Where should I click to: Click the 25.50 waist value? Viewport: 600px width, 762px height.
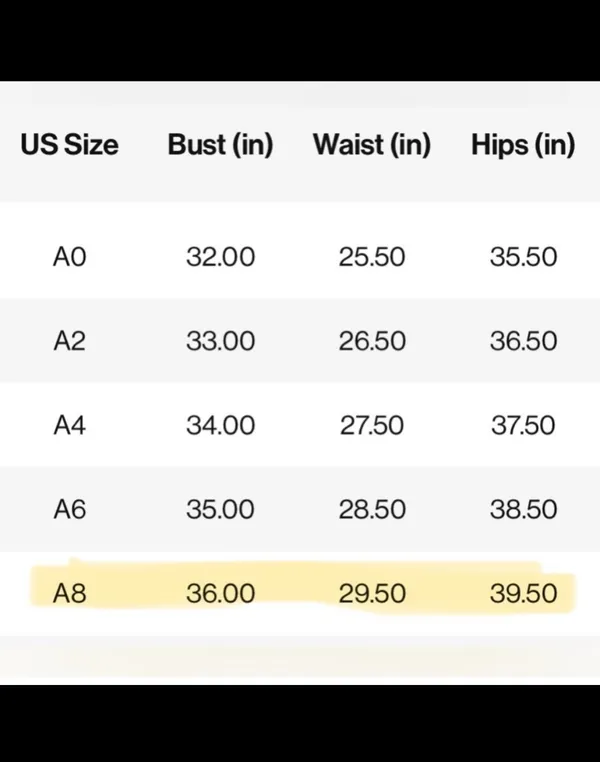point(372,257)
